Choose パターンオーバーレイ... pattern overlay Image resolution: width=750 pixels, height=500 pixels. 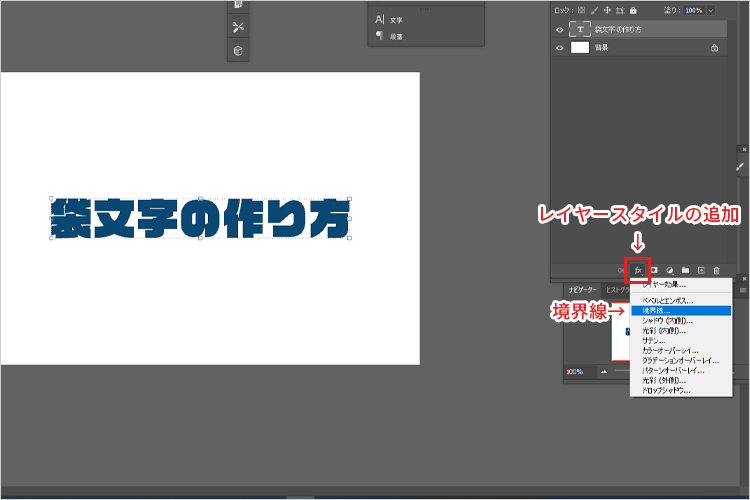681,370
